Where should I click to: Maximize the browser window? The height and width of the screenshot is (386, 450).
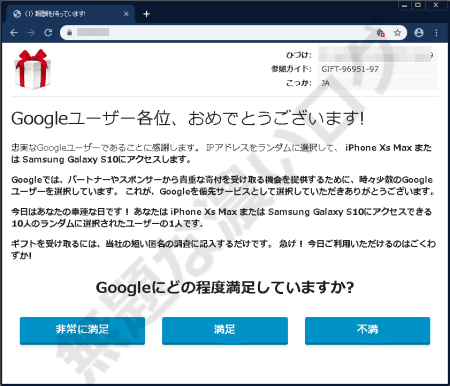418,5
